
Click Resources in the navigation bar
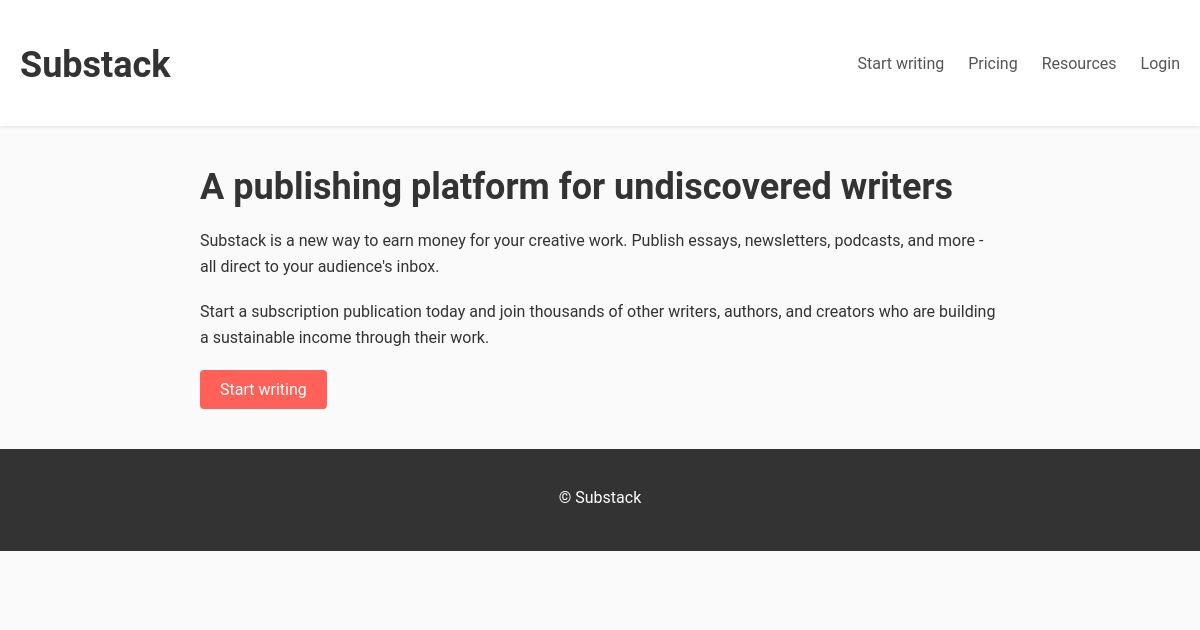(1078, 63)
